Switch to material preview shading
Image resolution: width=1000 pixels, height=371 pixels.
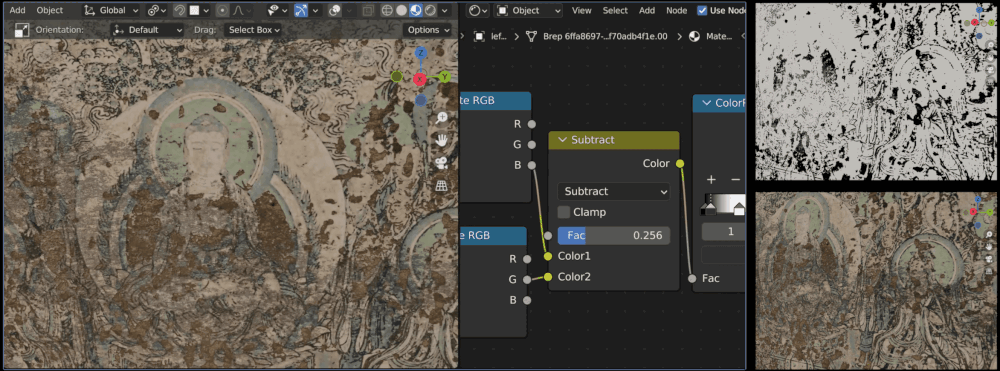click(415, 10)
